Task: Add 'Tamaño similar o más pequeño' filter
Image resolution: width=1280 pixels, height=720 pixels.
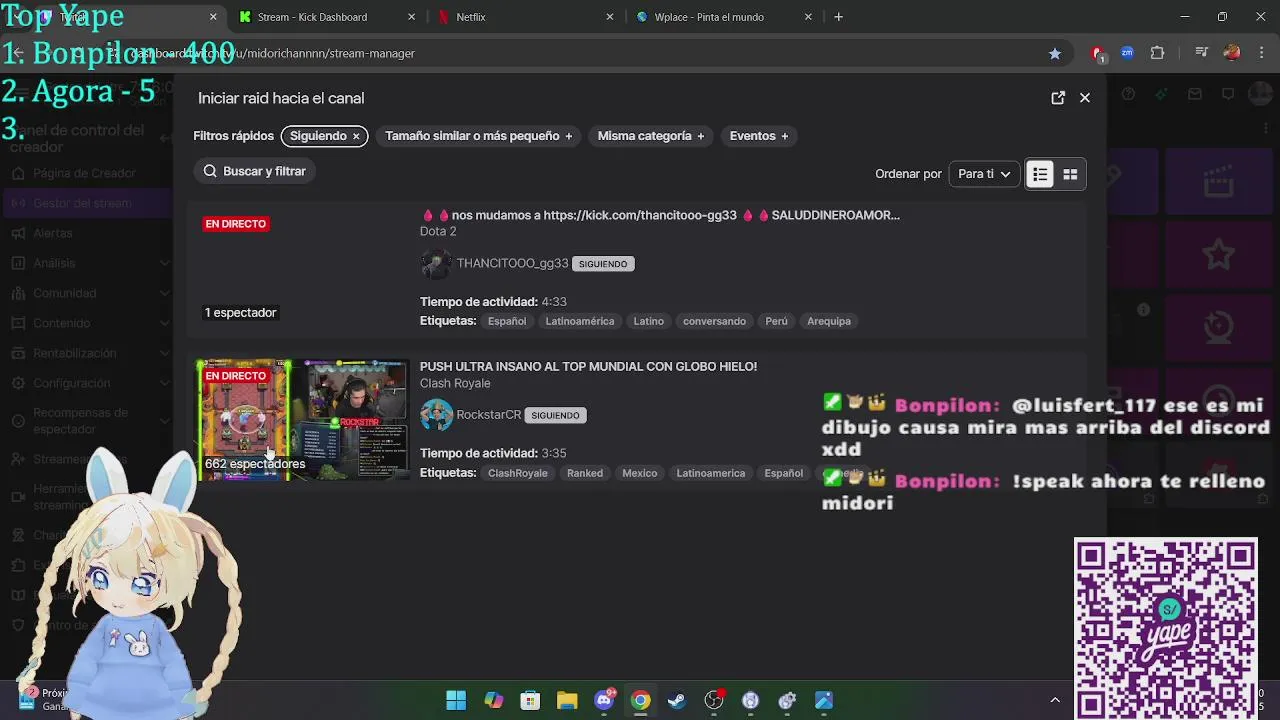Action: [x=479, y=136]
